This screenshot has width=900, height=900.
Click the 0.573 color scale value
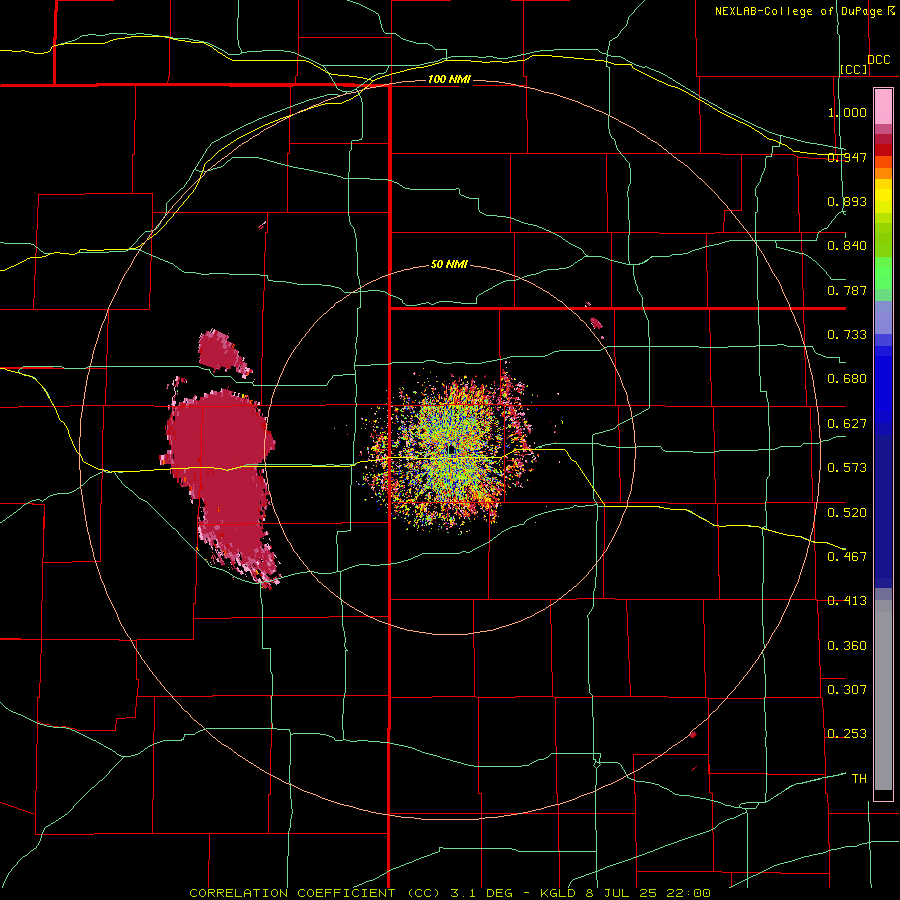(x=847, y=468)
